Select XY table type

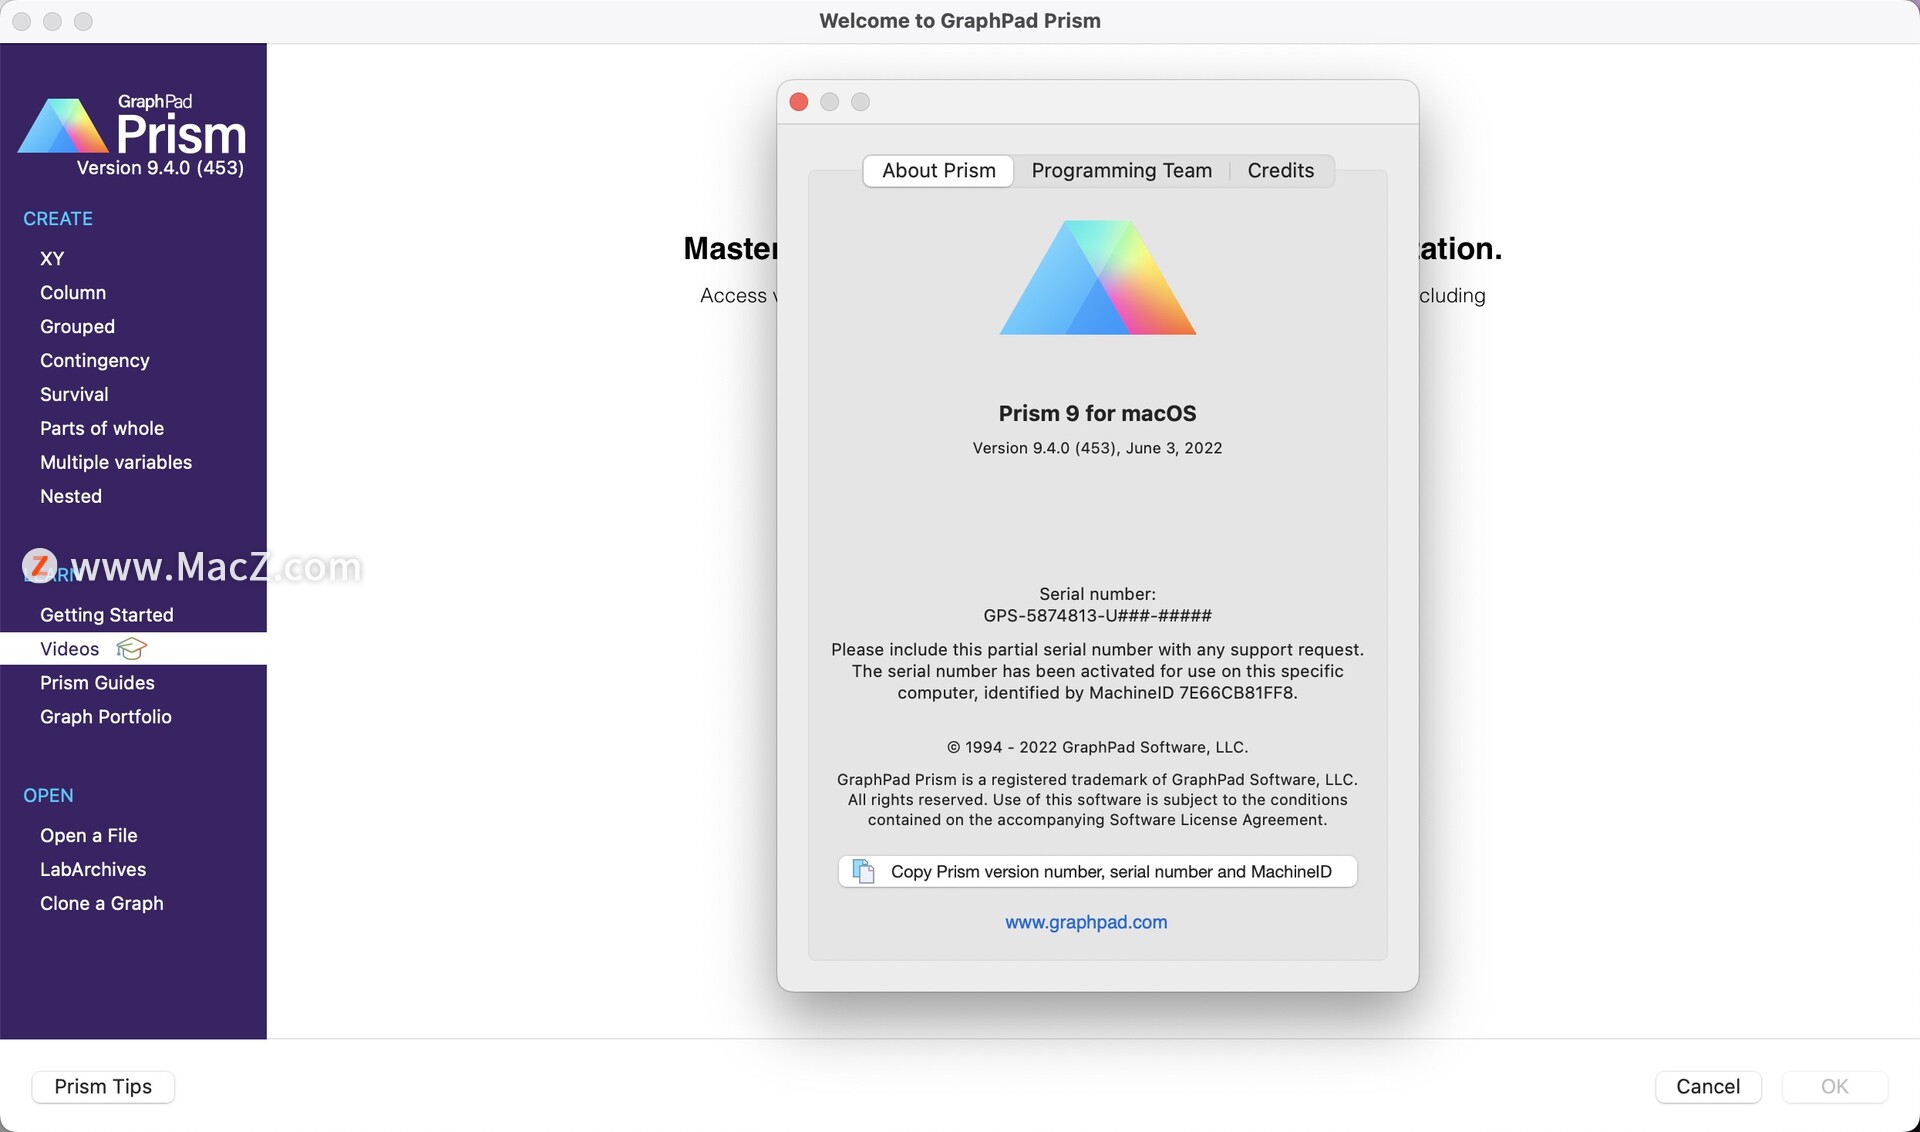coord(52,259)
